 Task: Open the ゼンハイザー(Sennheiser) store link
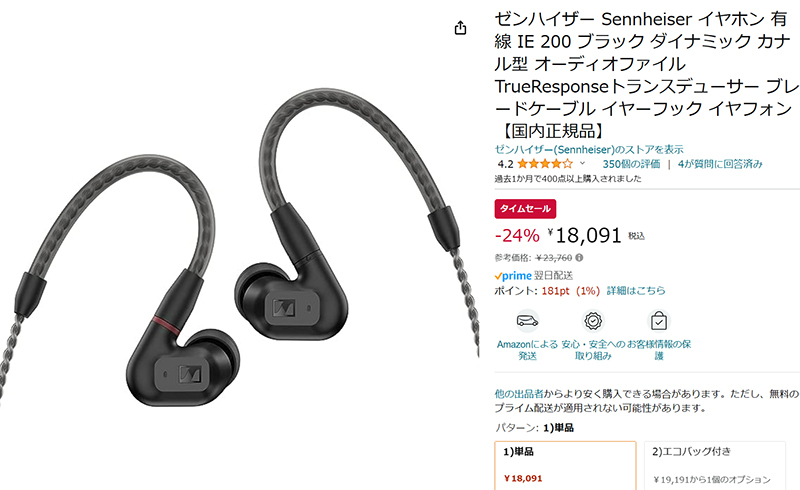pos(589,150)
